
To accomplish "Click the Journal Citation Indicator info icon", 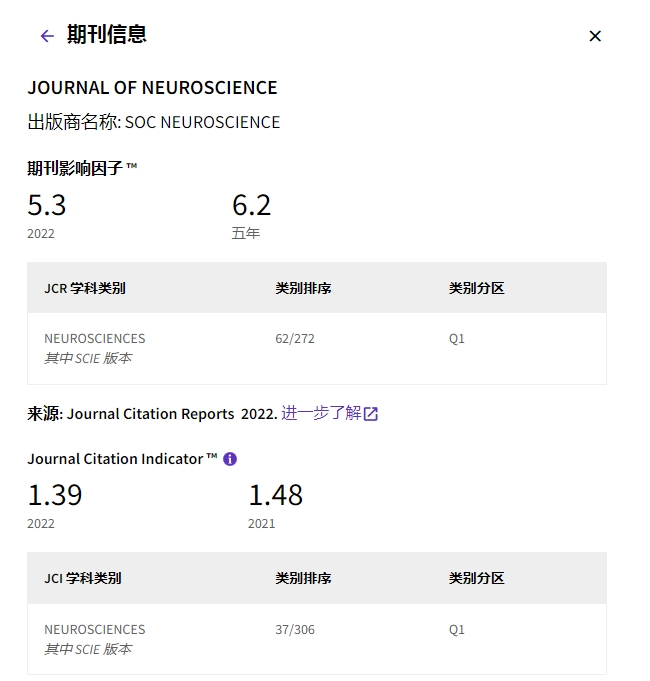I will coord(230,459).
